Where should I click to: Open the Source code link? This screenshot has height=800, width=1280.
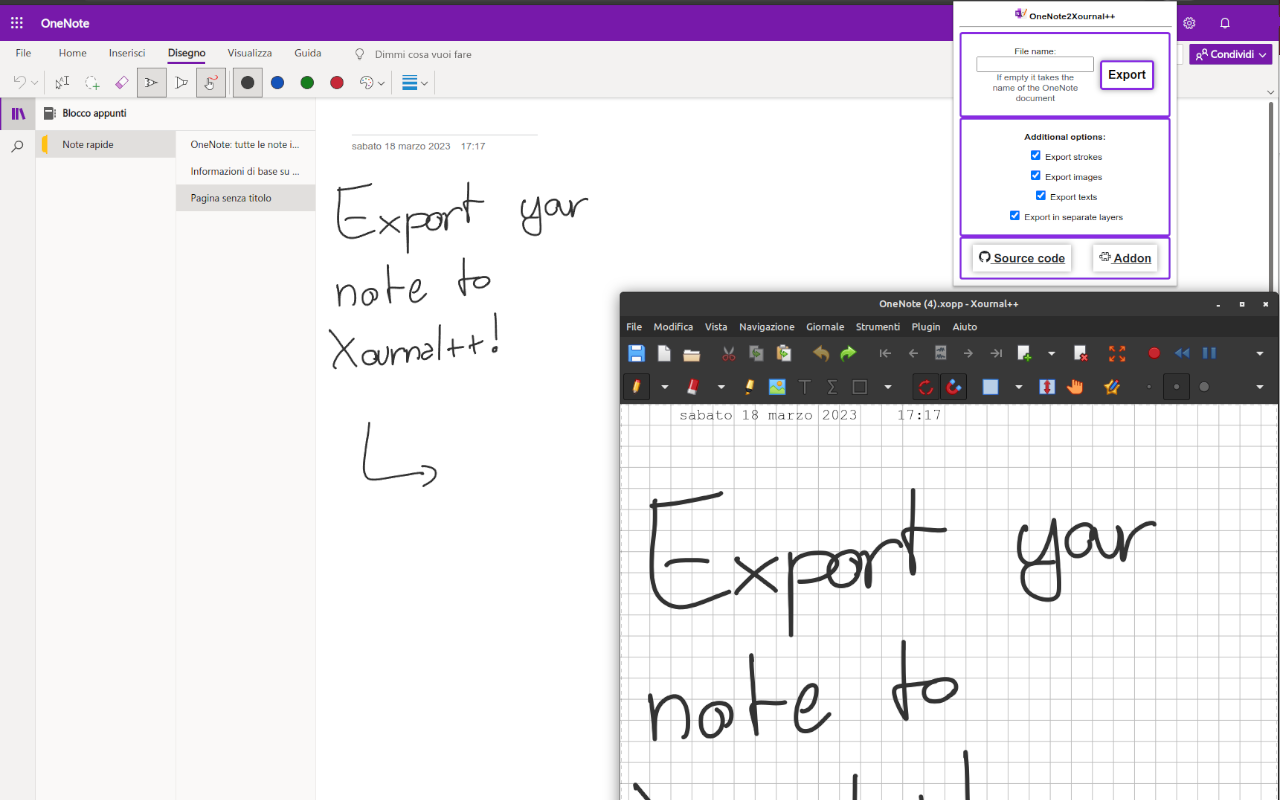(1021, 258)
